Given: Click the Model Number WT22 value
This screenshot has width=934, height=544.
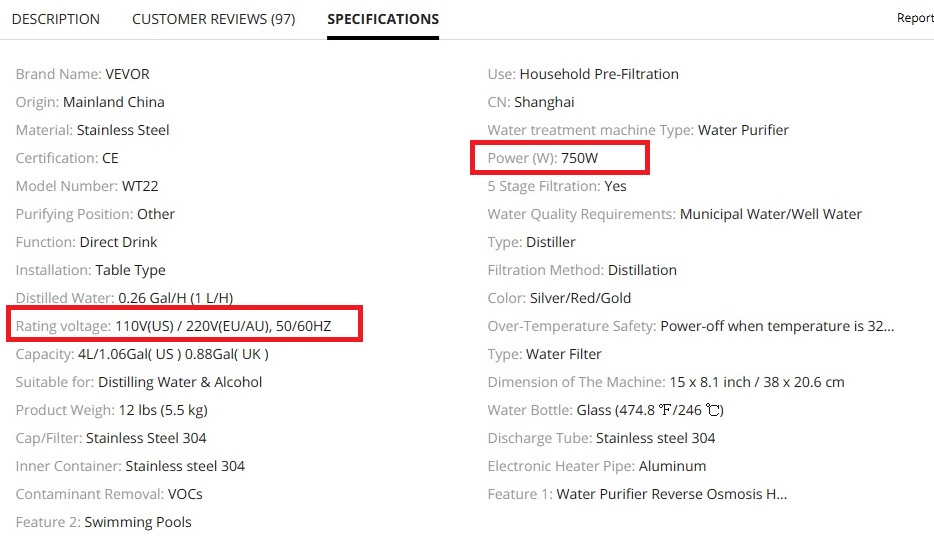Looking at the screenshot, I should point(139,186).
